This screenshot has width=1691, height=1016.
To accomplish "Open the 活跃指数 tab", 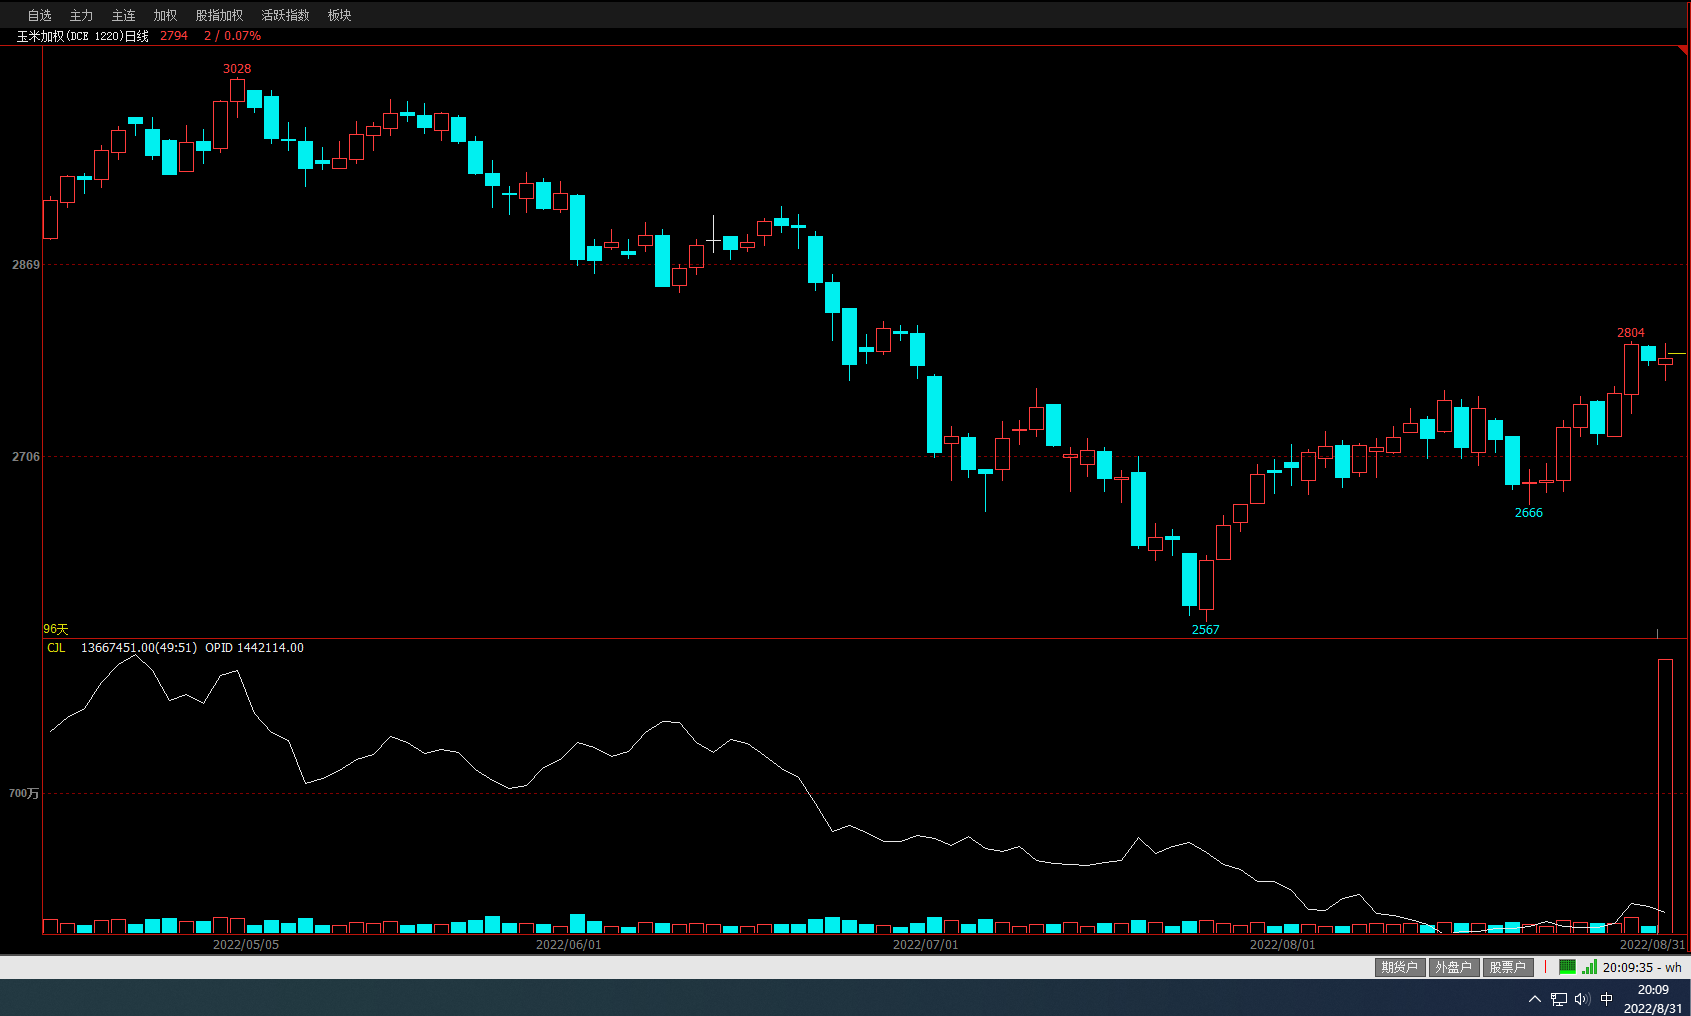I will coord(285,15).
